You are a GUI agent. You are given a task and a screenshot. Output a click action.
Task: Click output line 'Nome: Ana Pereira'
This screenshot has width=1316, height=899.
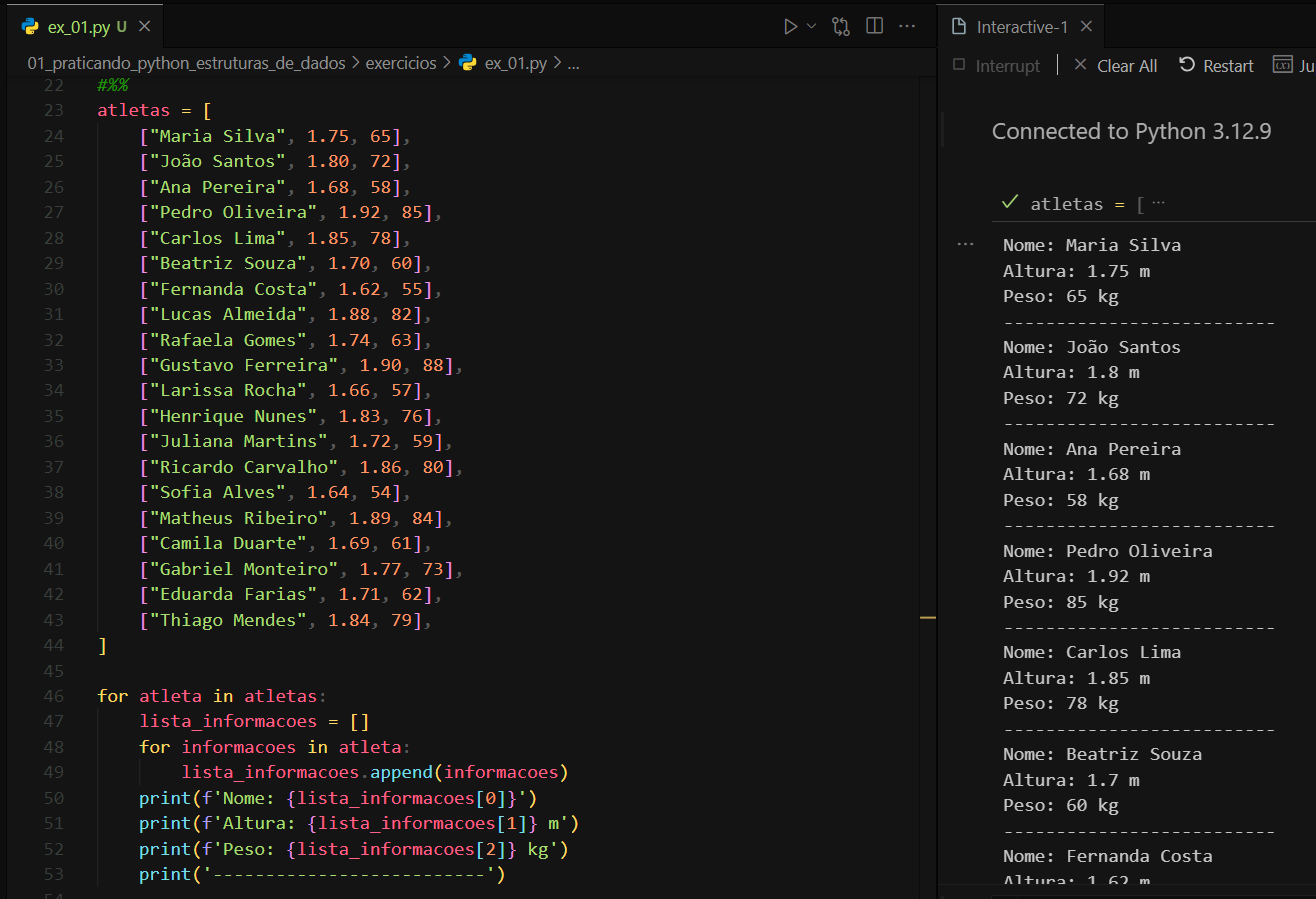tap(1092, 449)
